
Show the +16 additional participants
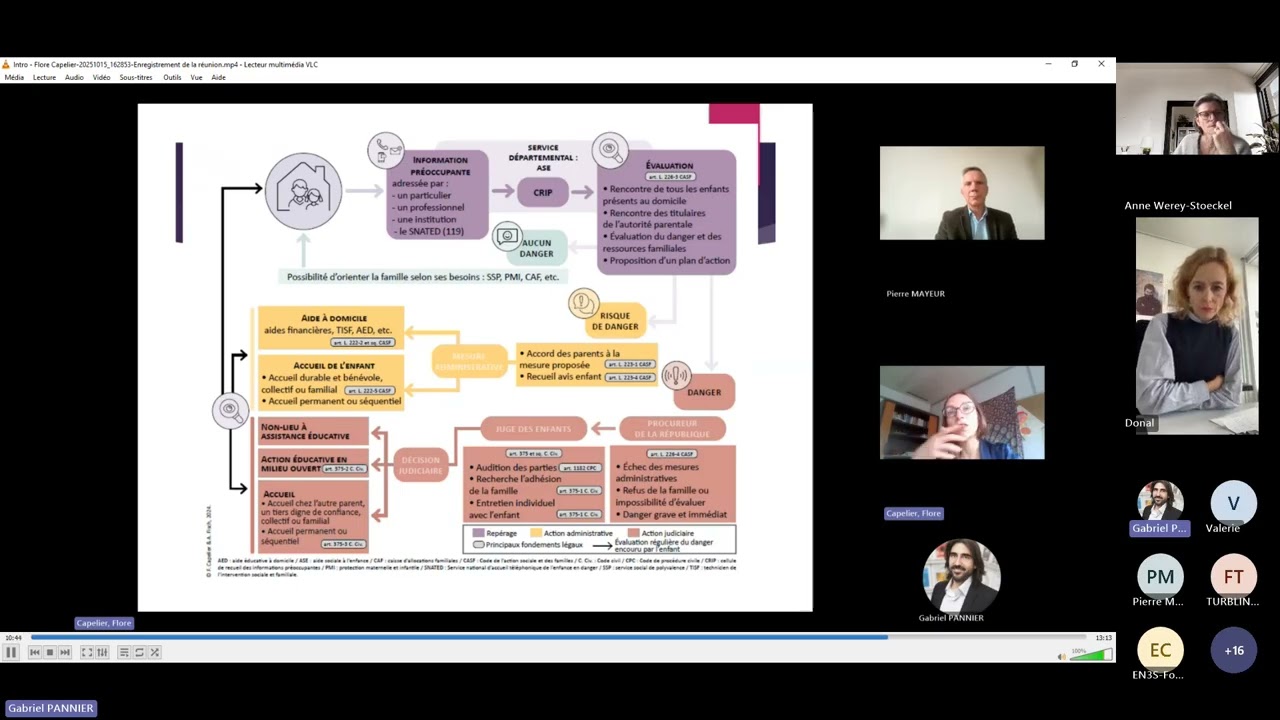pos(1234,650)
